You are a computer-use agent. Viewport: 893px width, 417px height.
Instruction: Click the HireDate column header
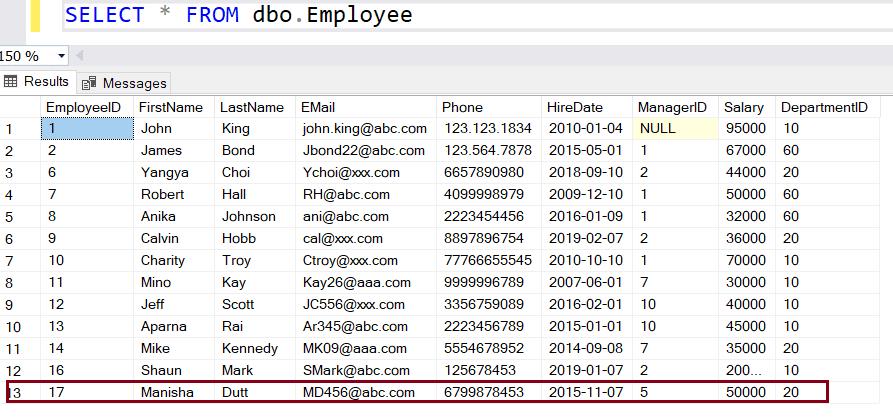point(575,107)
